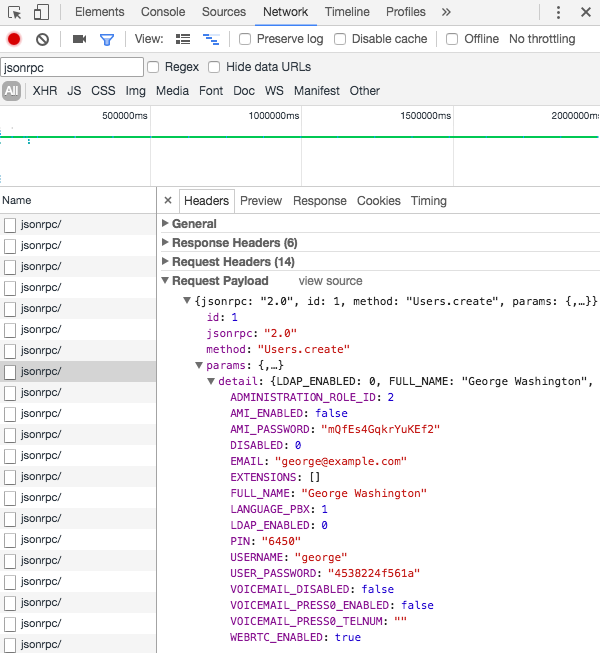Capture screenshots with camera icon
600x653 pixels.
[79, 39]
